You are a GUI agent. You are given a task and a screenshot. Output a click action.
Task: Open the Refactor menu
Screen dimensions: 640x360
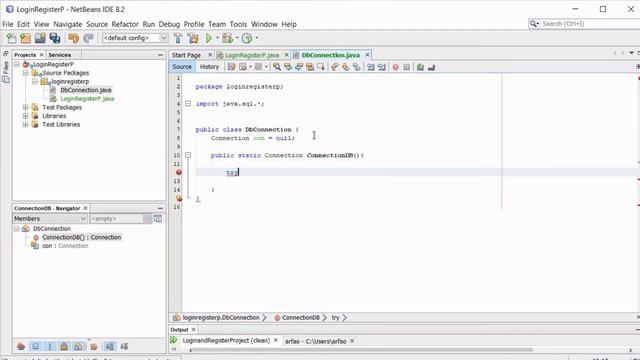[x=125, y=24]
